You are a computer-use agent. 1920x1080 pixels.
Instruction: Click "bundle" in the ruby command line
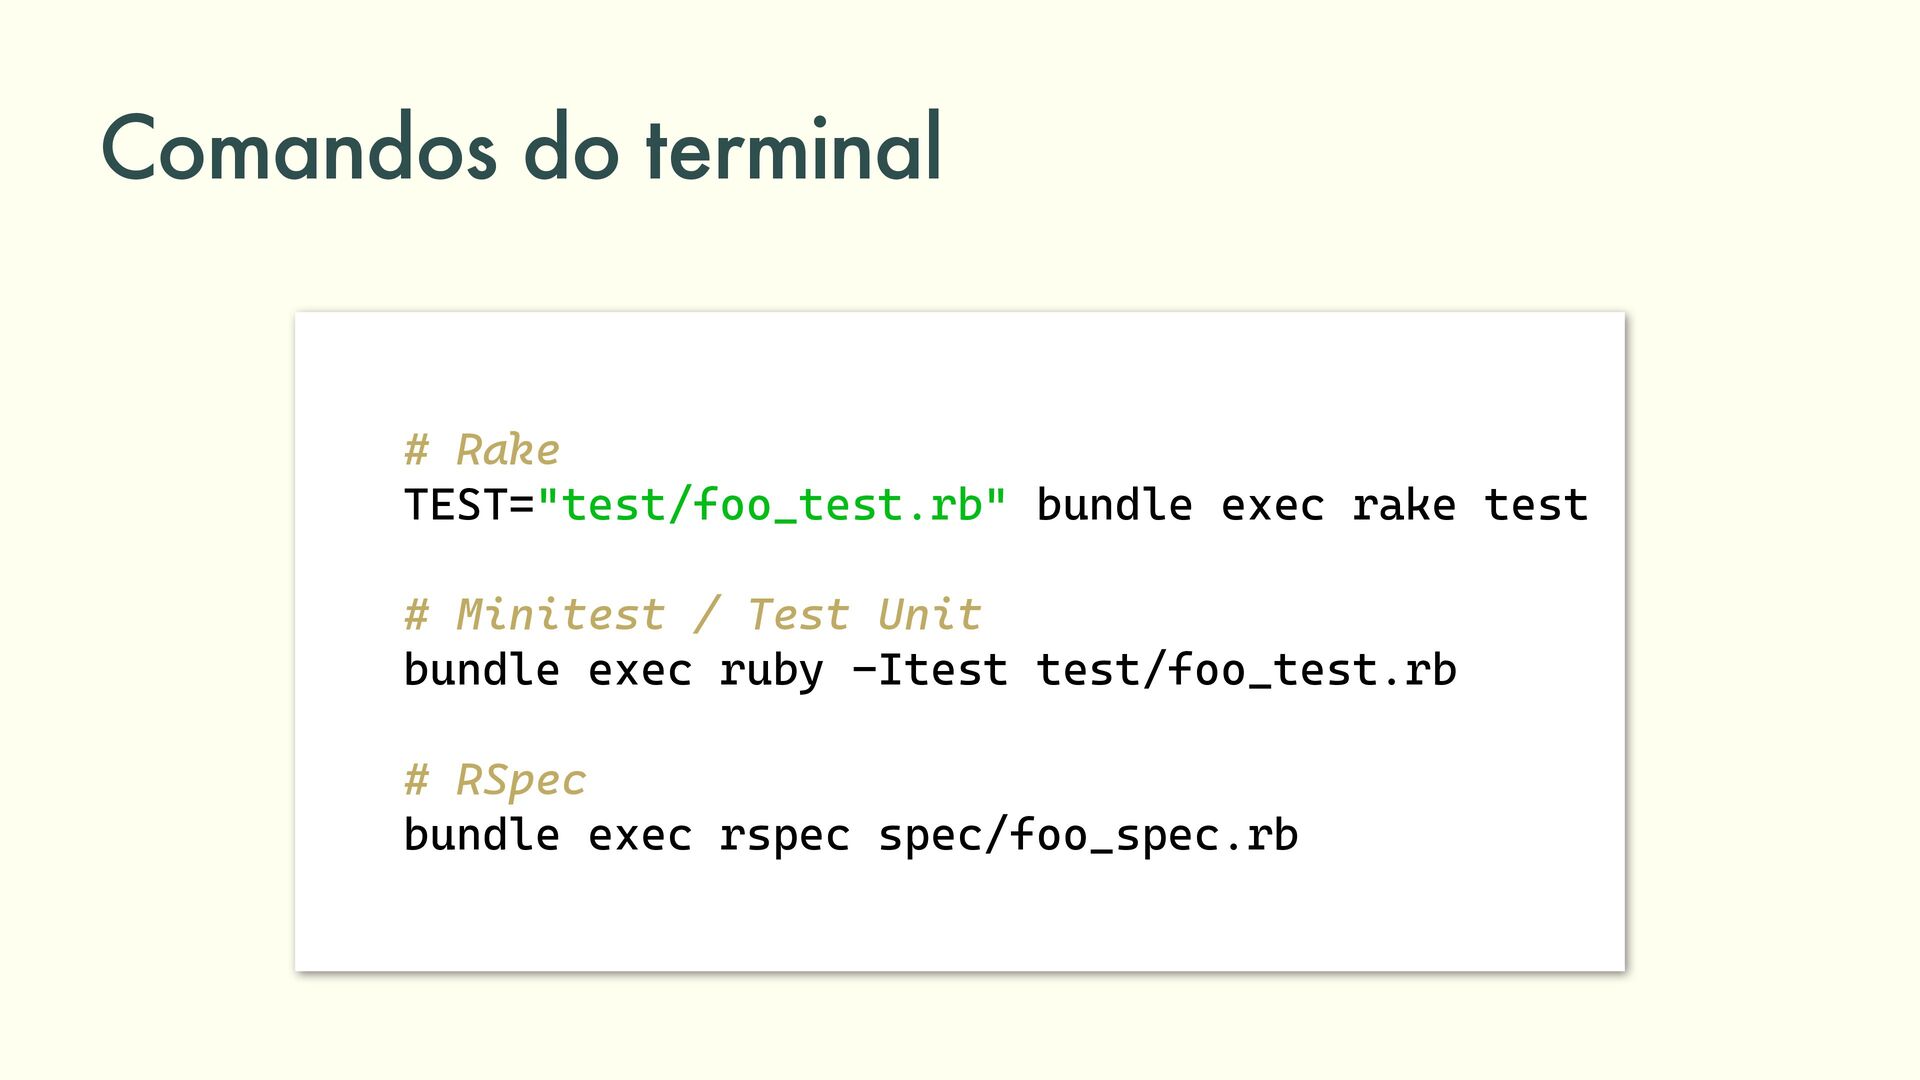(481, 670)
